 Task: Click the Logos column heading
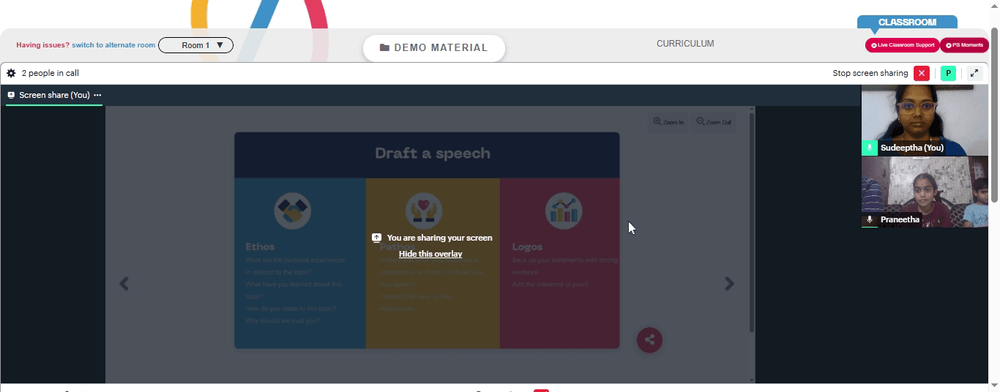click(527, 247)
